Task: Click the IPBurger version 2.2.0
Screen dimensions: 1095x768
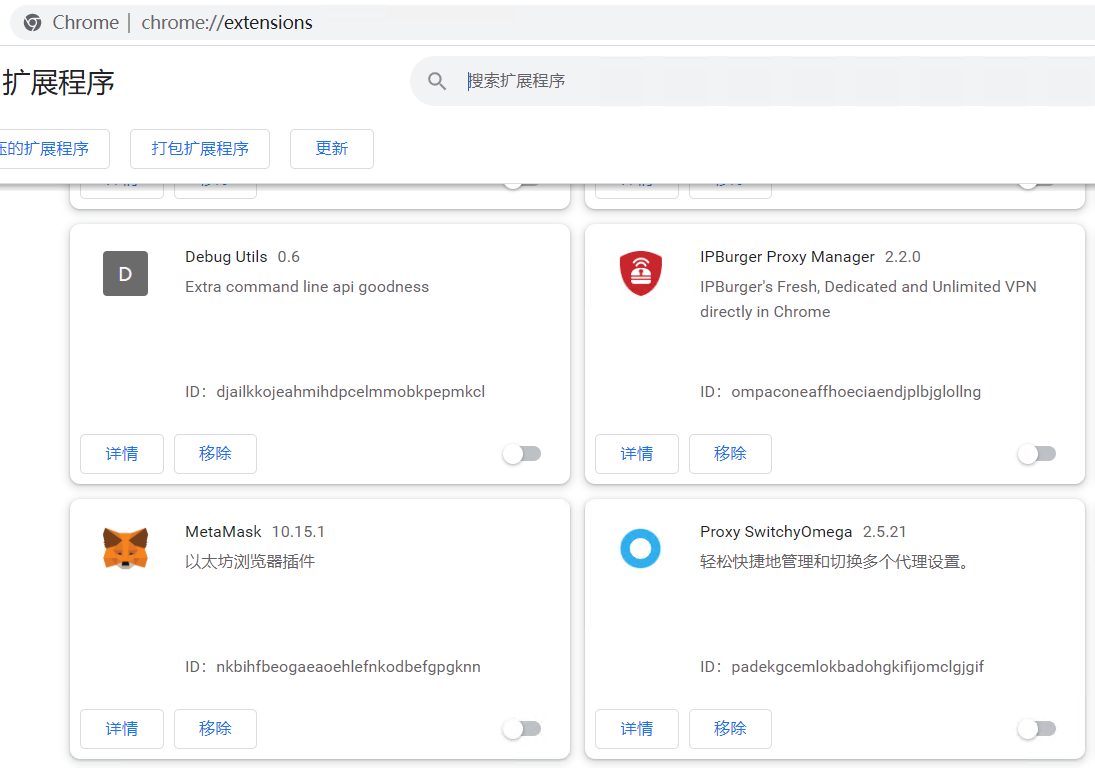Action: tap(903, 257)
